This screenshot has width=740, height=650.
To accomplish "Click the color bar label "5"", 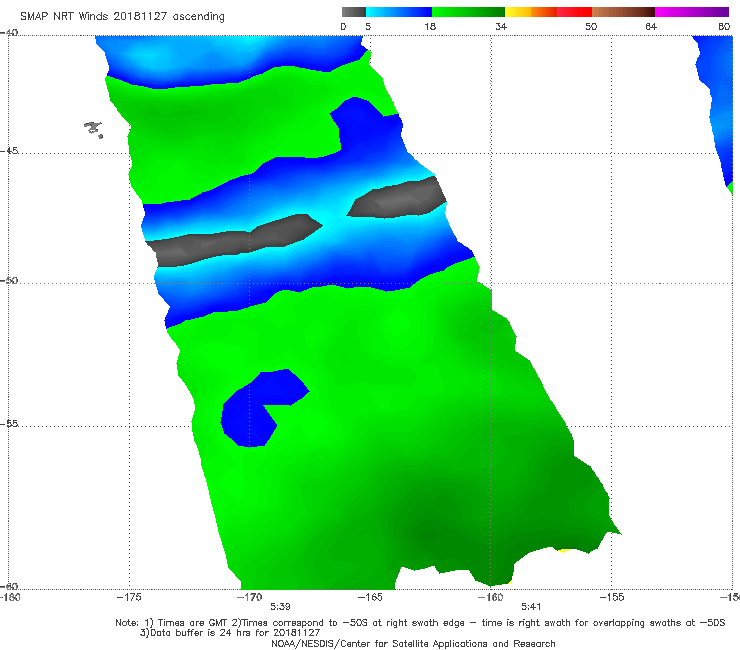I will [x=368, y=27].
